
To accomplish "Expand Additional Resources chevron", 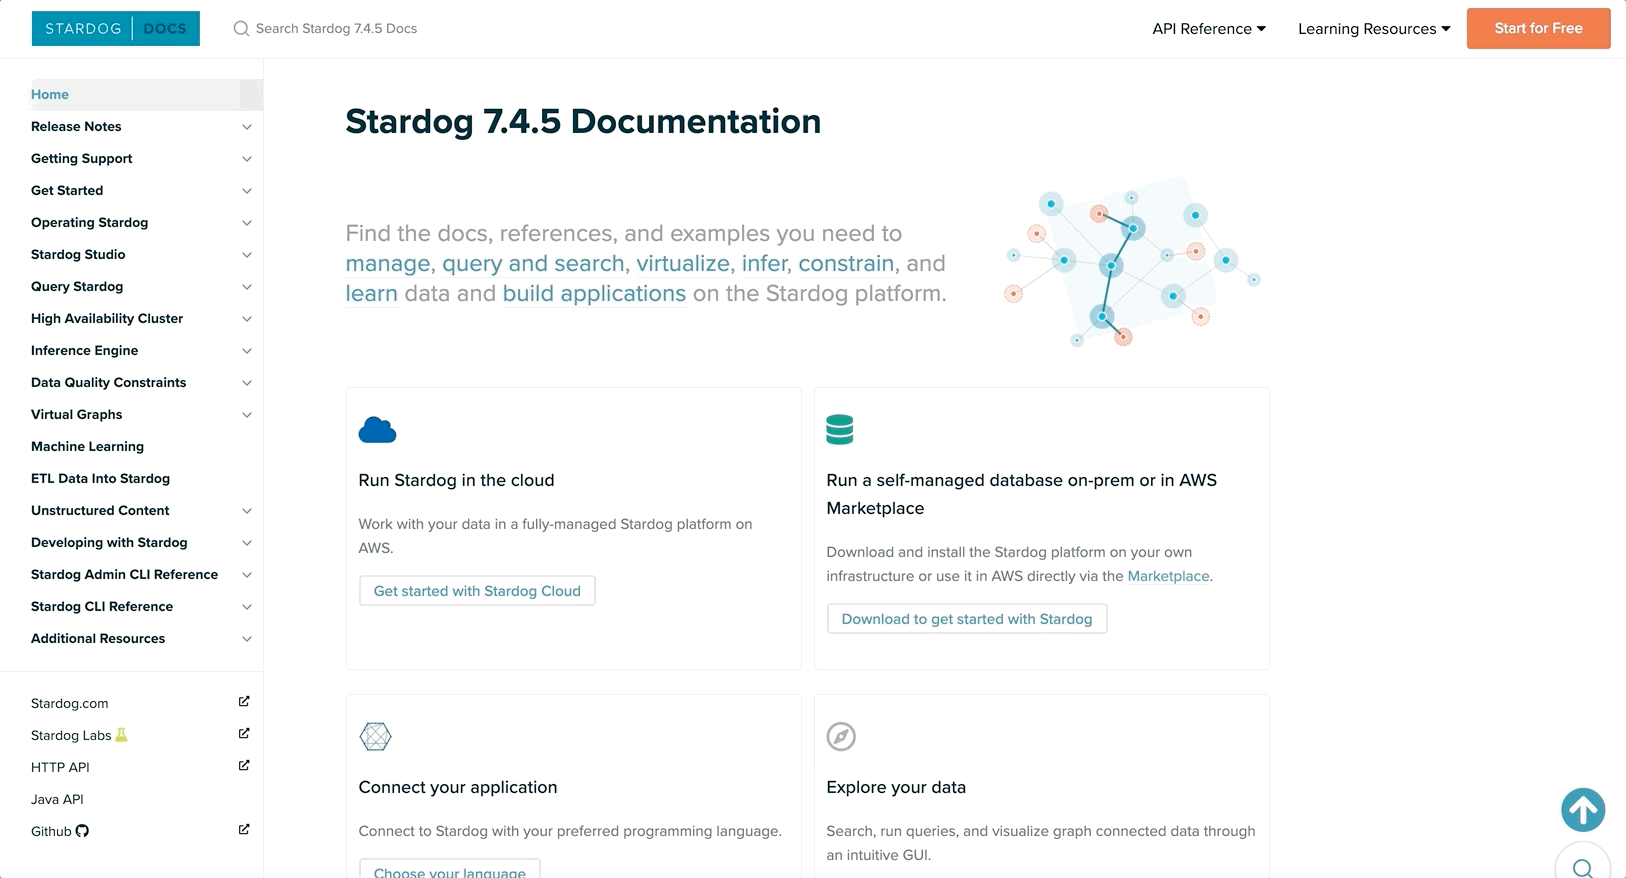I will coord(247,639).
